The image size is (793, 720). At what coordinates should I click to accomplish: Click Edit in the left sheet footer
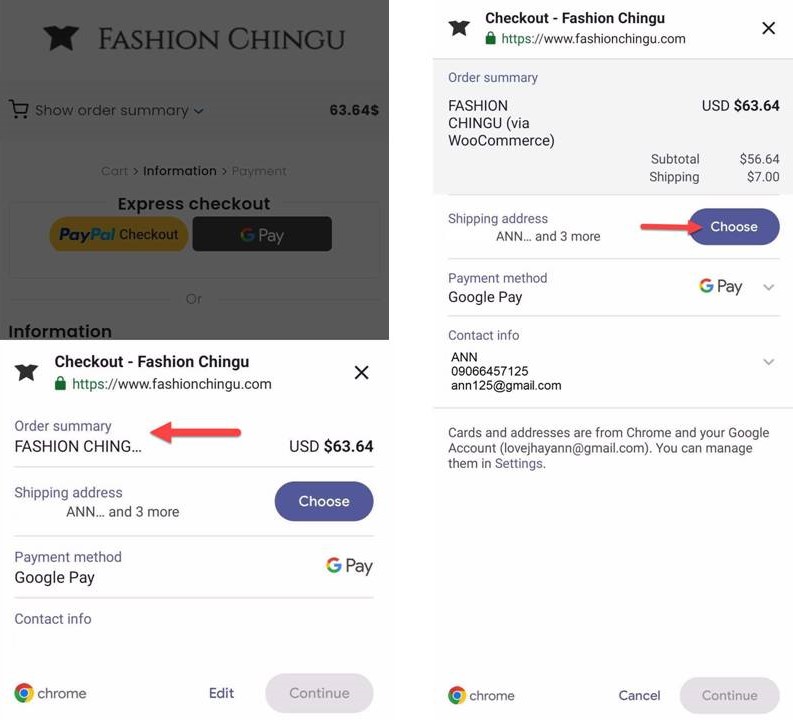click(x=222, y=693)
